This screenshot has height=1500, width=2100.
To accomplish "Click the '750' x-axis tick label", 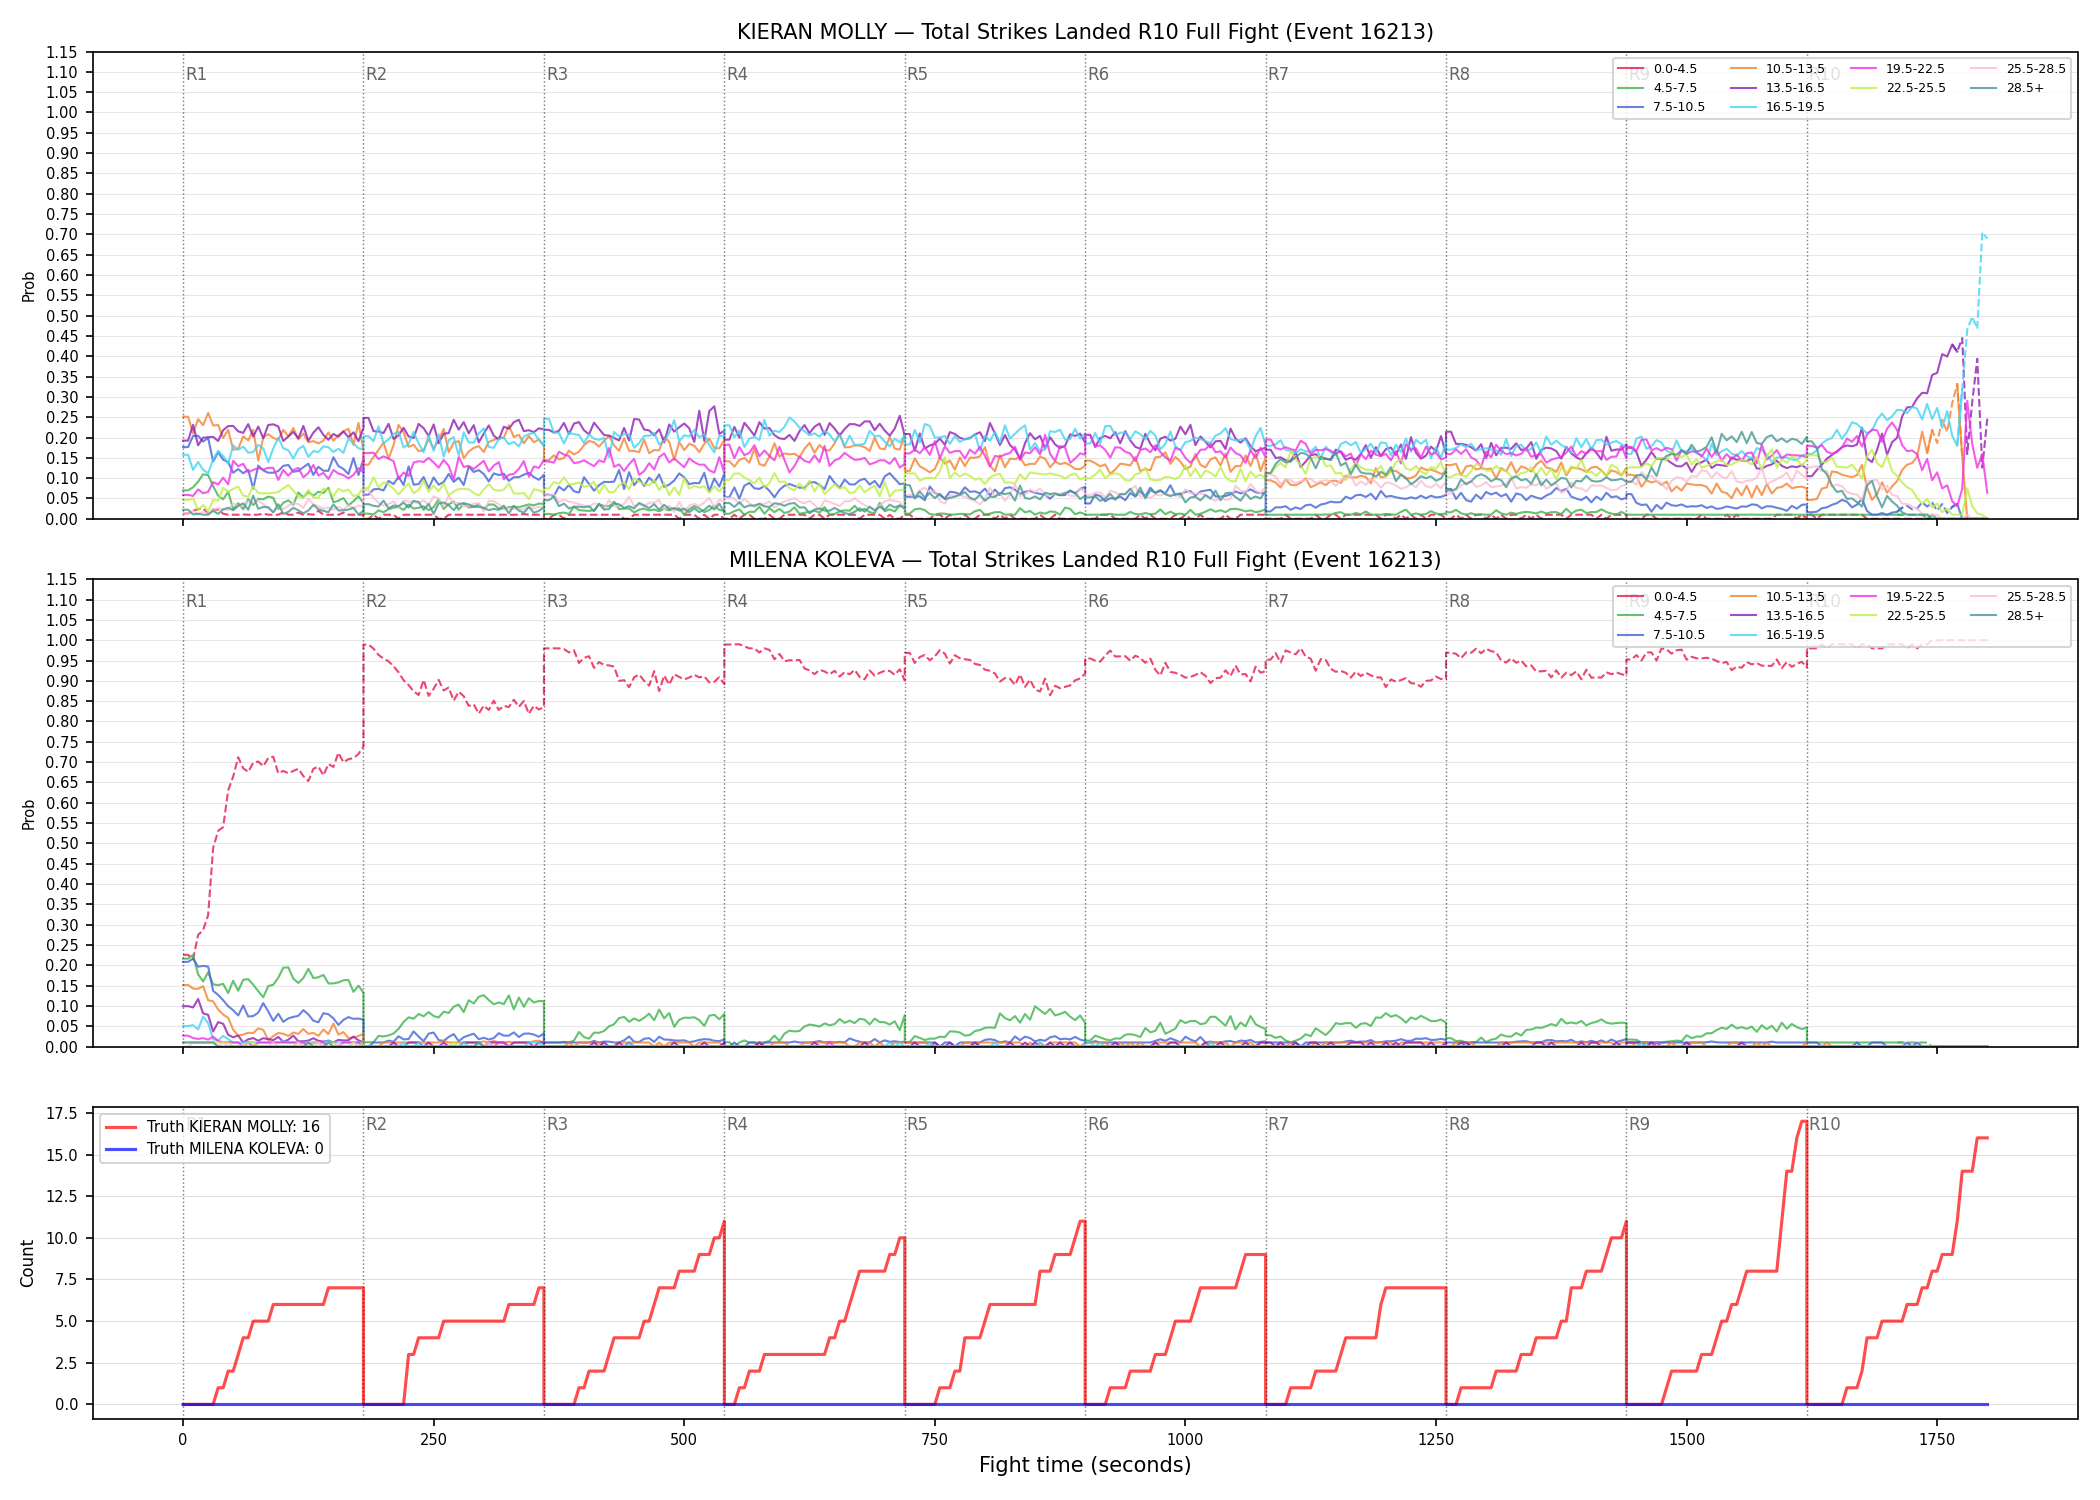I will click(934, 1440).
